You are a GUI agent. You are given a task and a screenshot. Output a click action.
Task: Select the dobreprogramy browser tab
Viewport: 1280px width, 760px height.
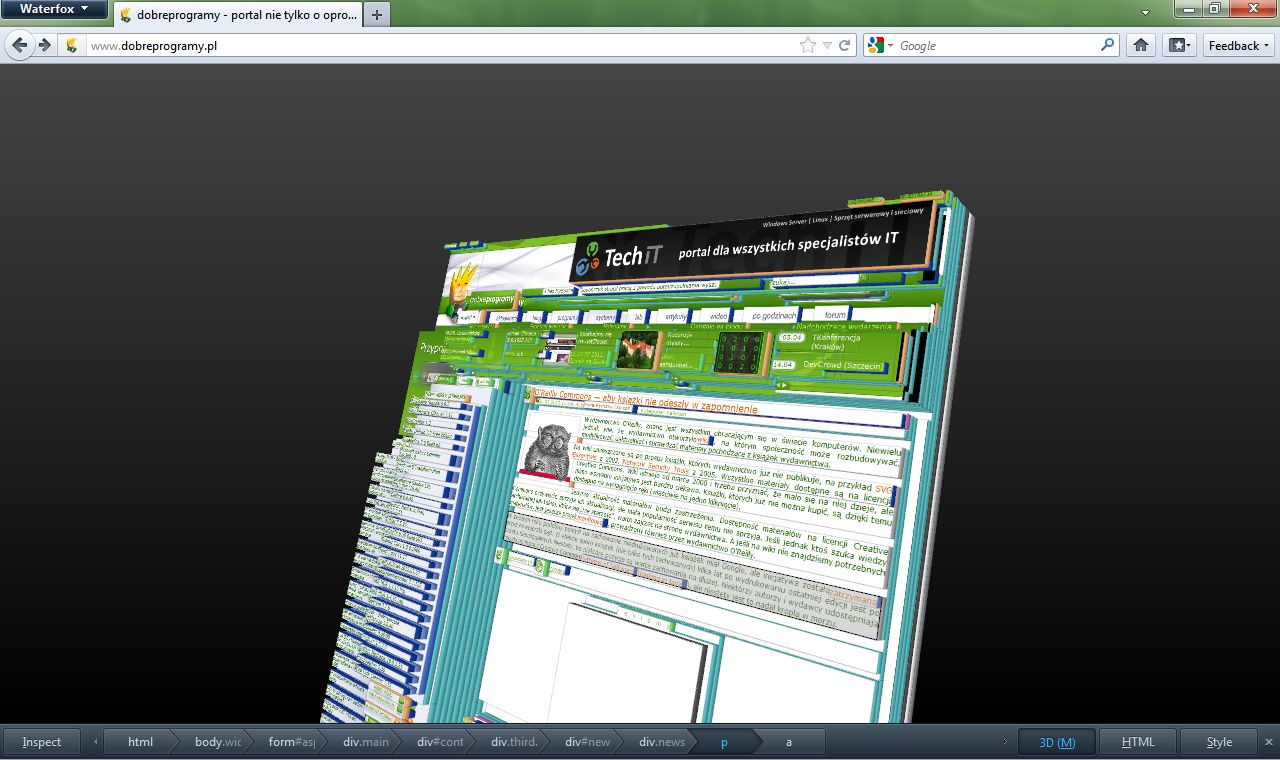[x=237, y=15]
